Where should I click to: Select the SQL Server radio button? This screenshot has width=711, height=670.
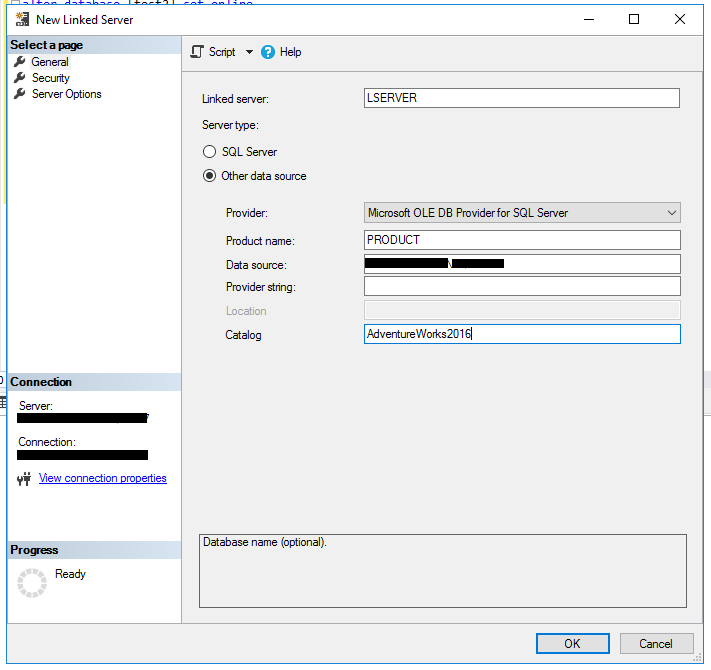[210, 152]
